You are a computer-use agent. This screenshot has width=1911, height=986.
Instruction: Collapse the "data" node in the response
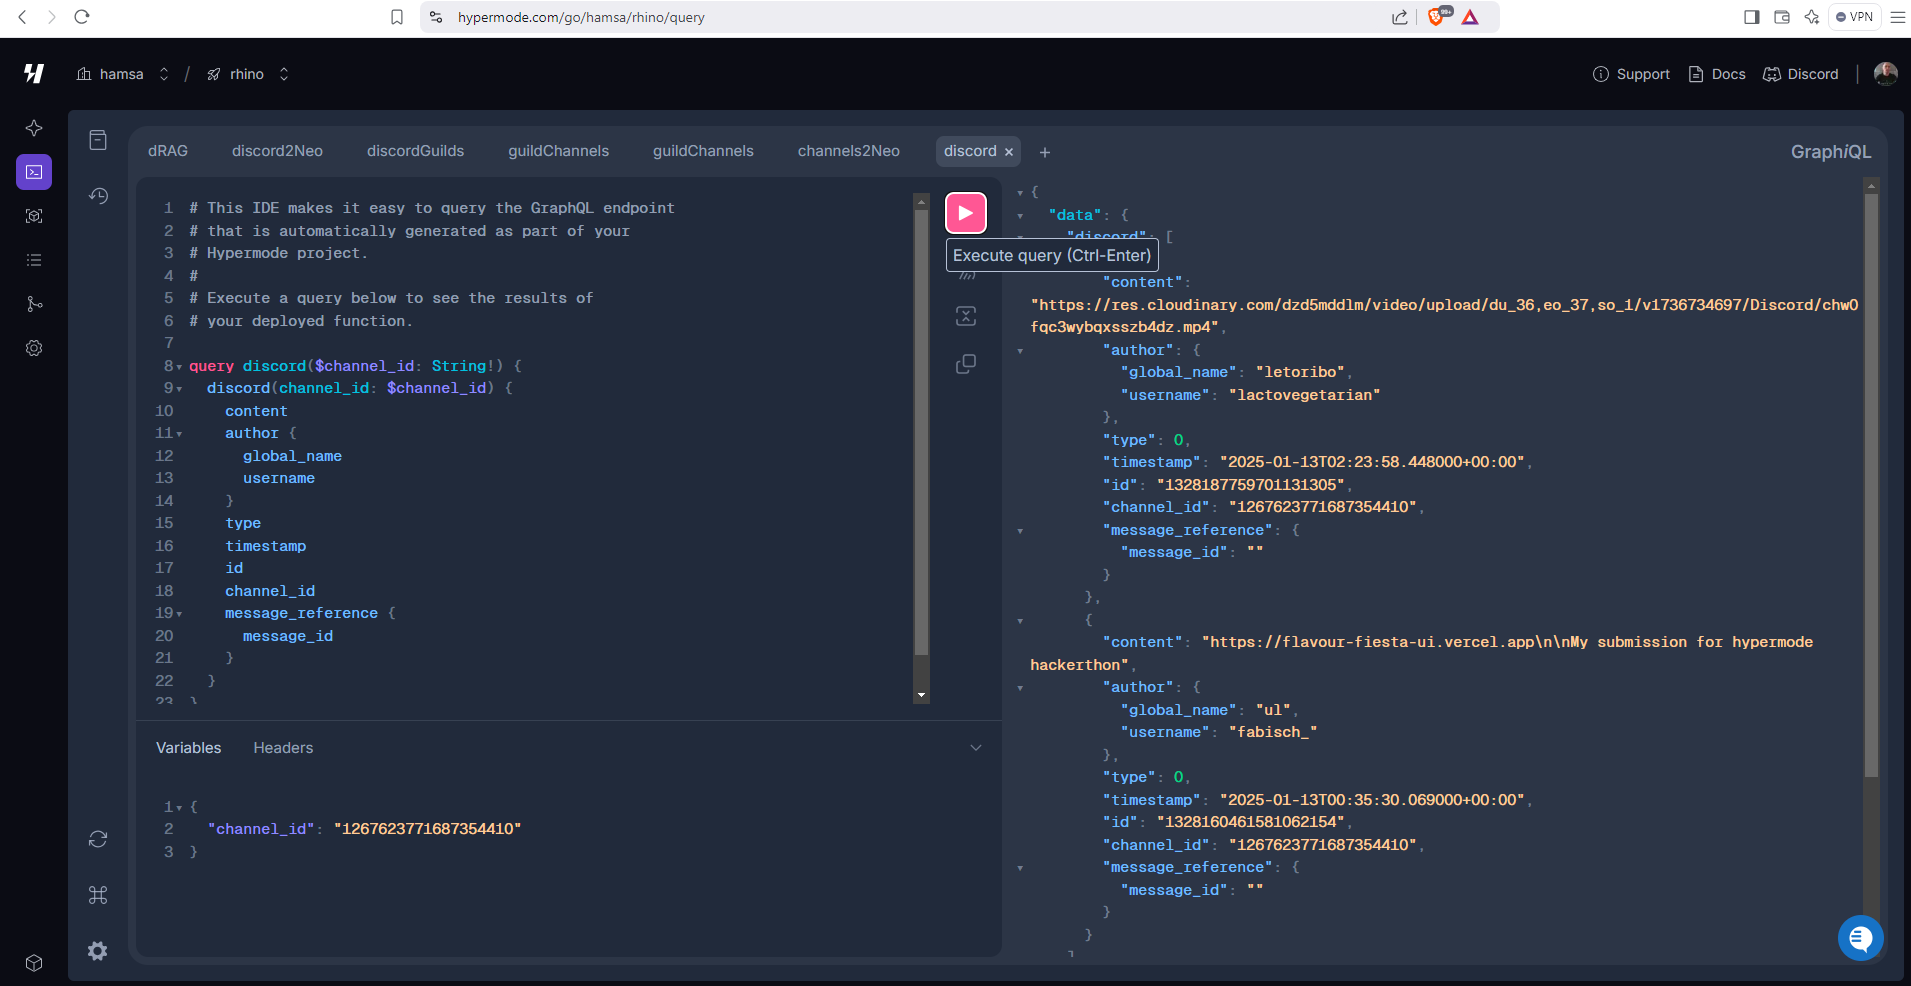coord(1020,216)
